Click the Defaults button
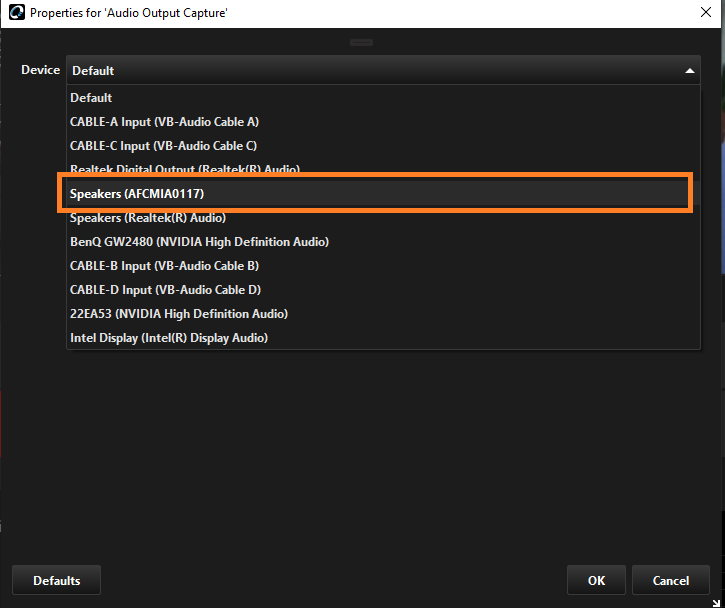725x608 pixels. coord(56,580)
